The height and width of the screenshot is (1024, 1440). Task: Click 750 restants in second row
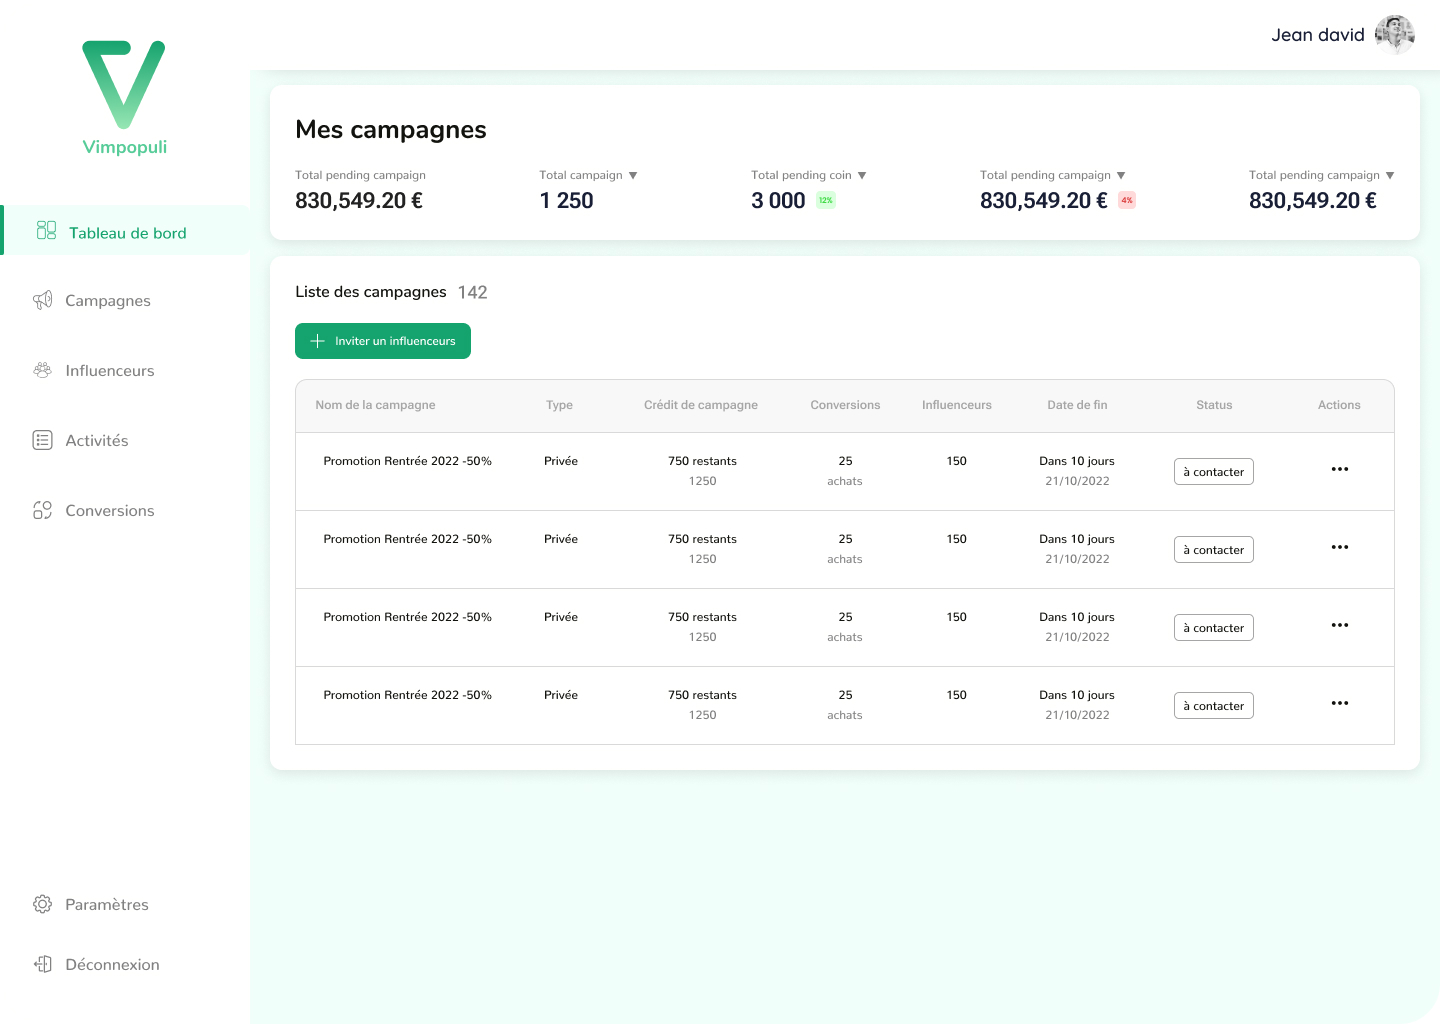(703, 539)
